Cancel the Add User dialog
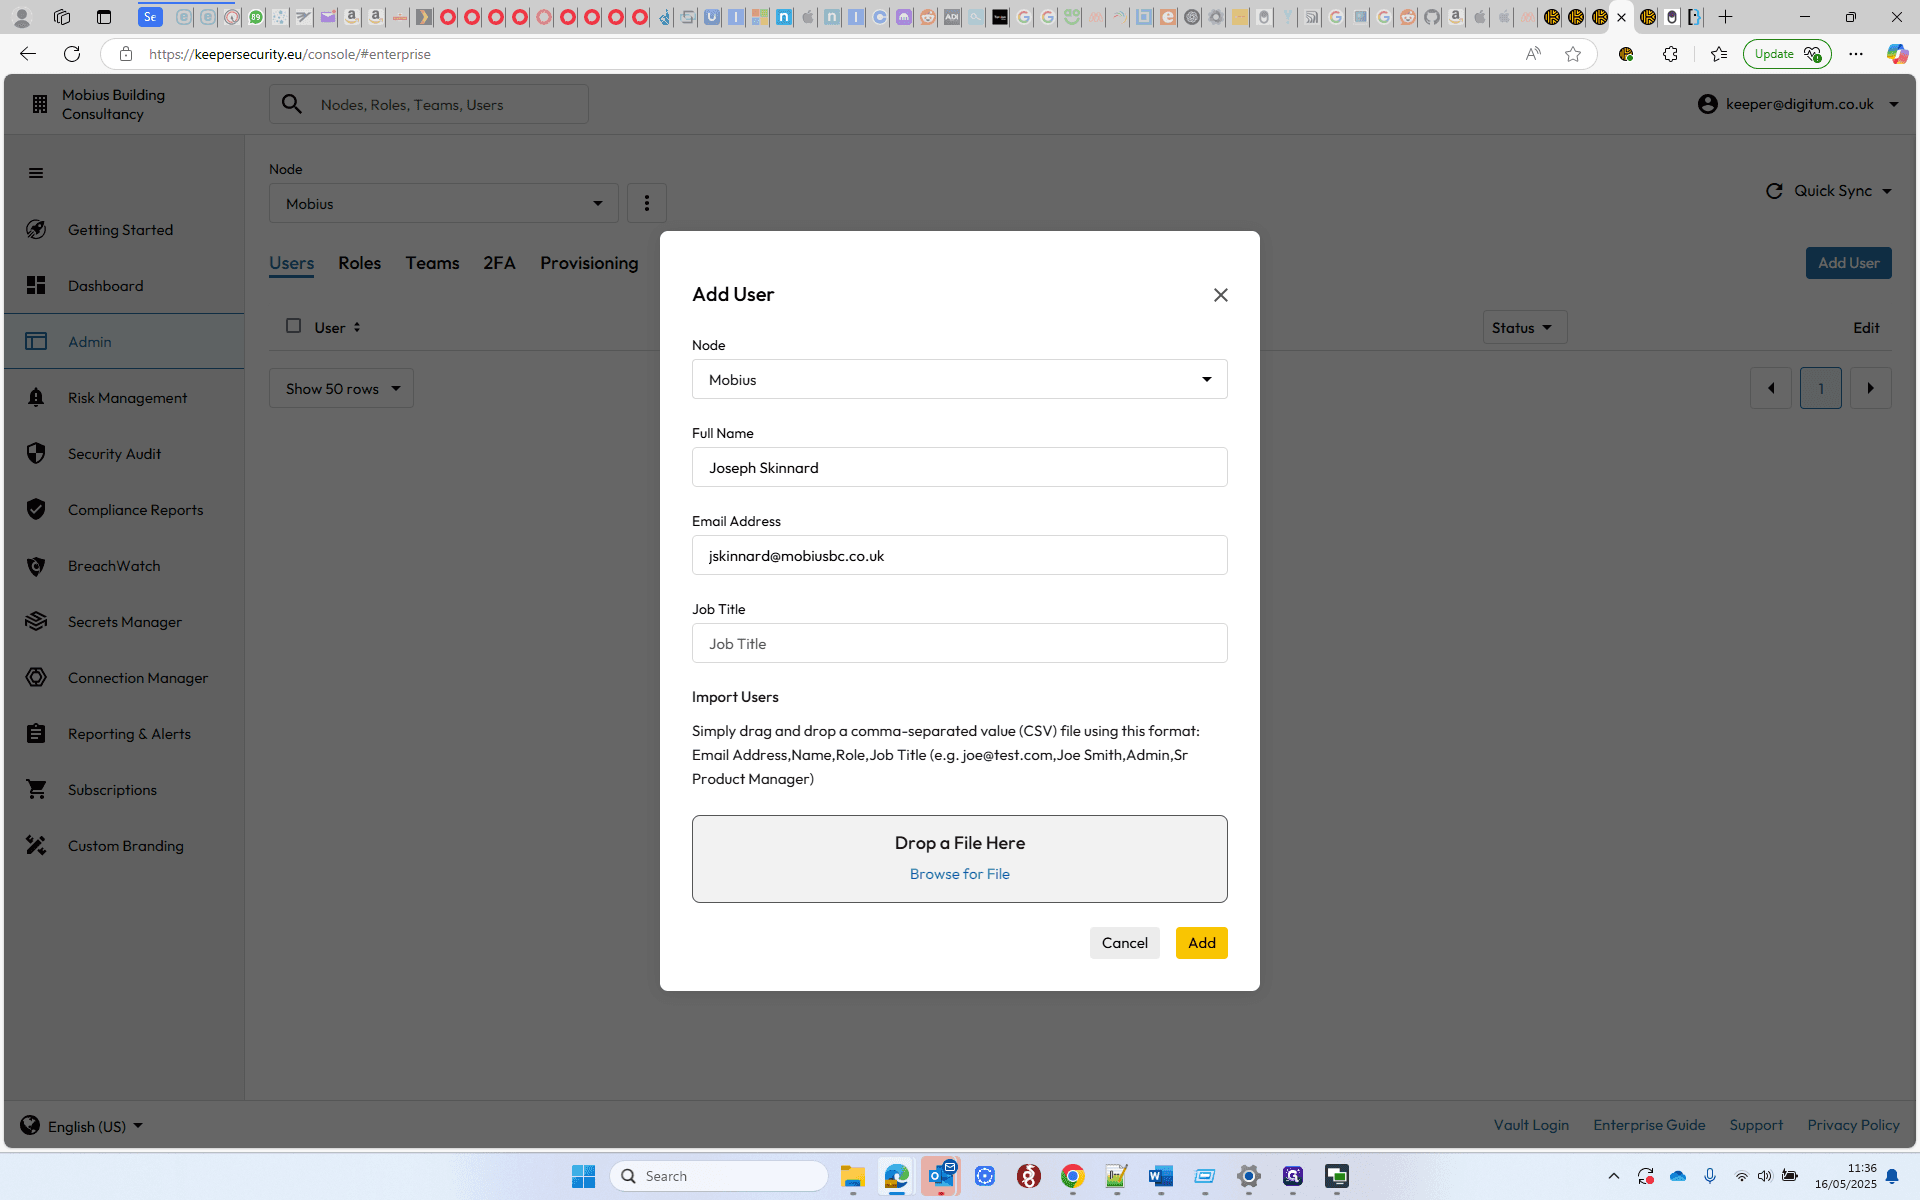1920x1200 pixels. click(1124, 943)
